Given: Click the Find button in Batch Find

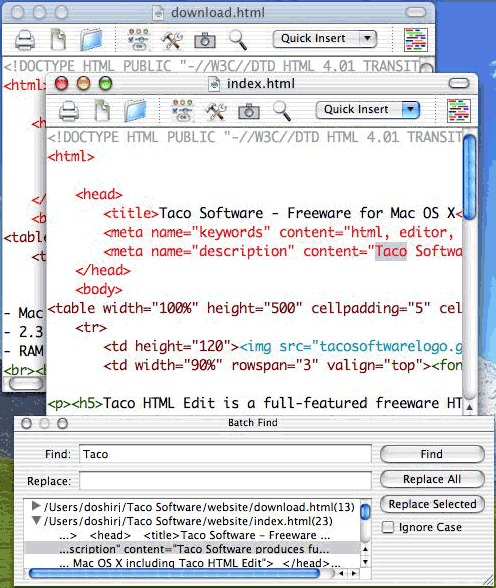Looking at the screenshot, I should 432,454.
